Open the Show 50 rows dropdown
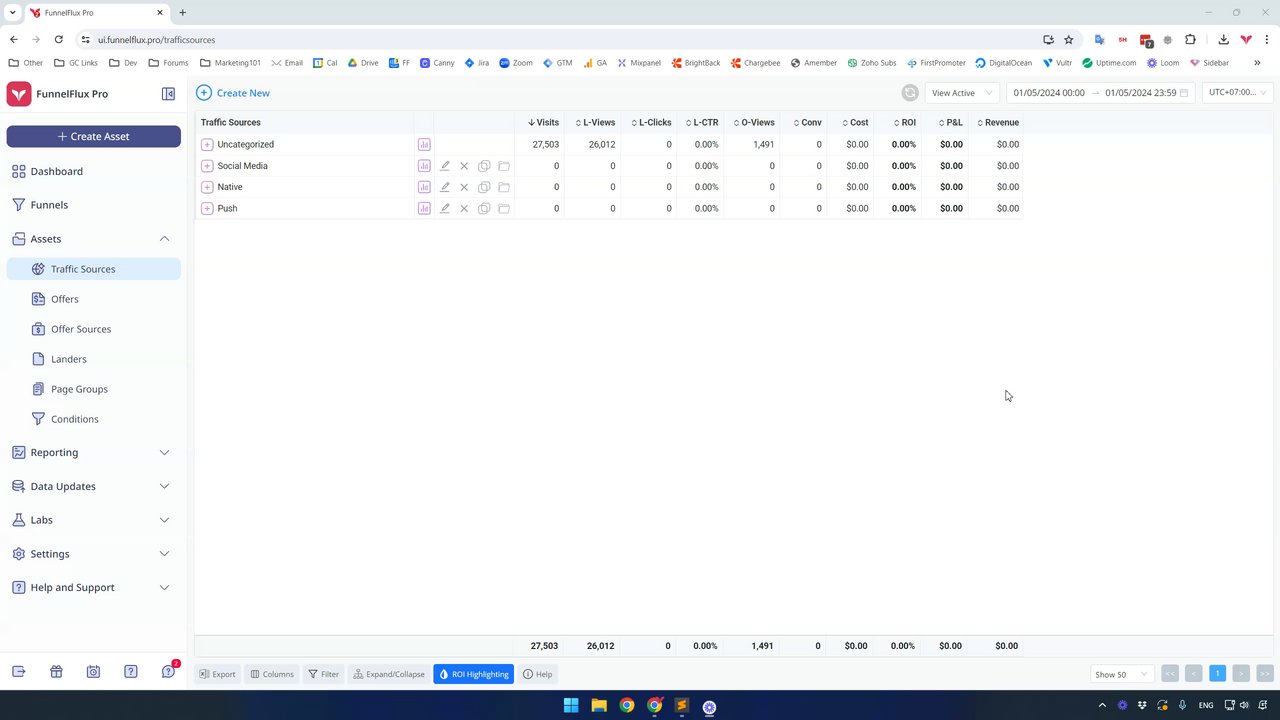The width and height of the screenshot is (1280, 720). pos(1120,674)
